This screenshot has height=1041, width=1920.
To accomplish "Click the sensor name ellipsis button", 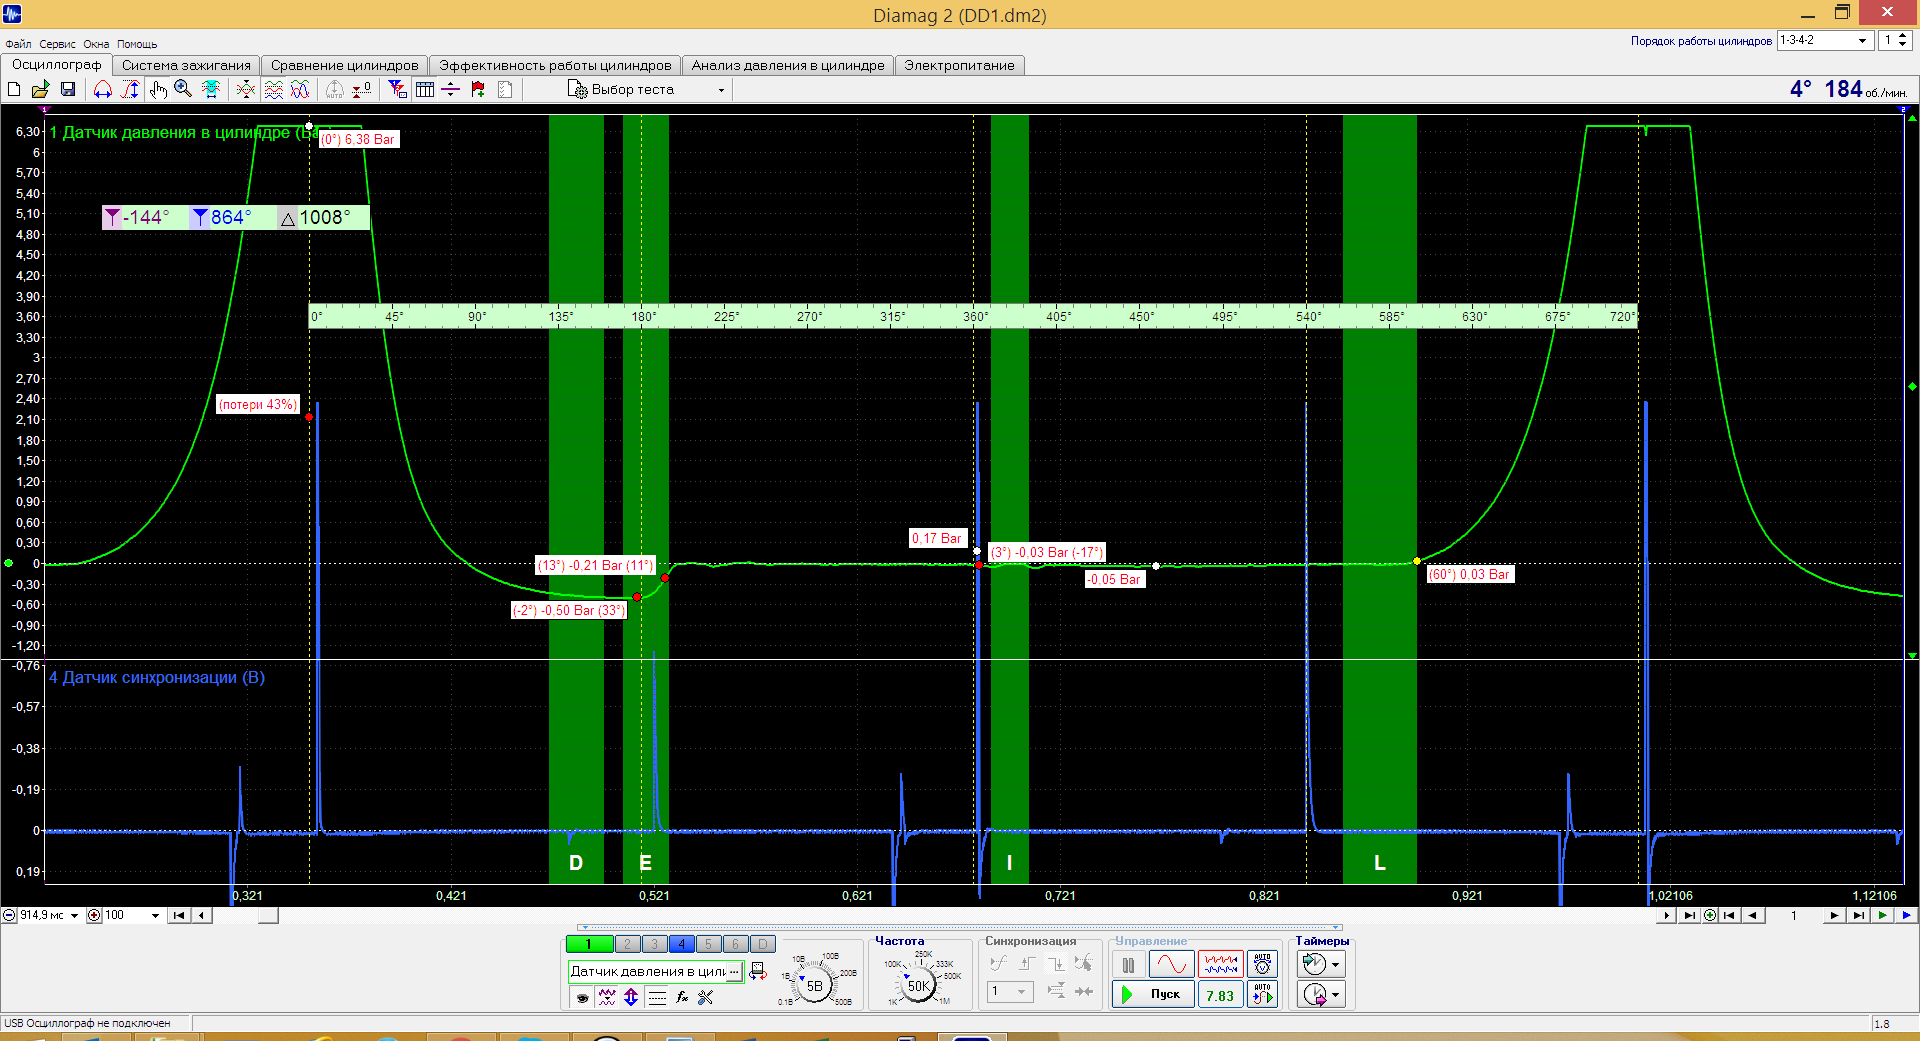I will pyautogui.click(x=735, y=971).
